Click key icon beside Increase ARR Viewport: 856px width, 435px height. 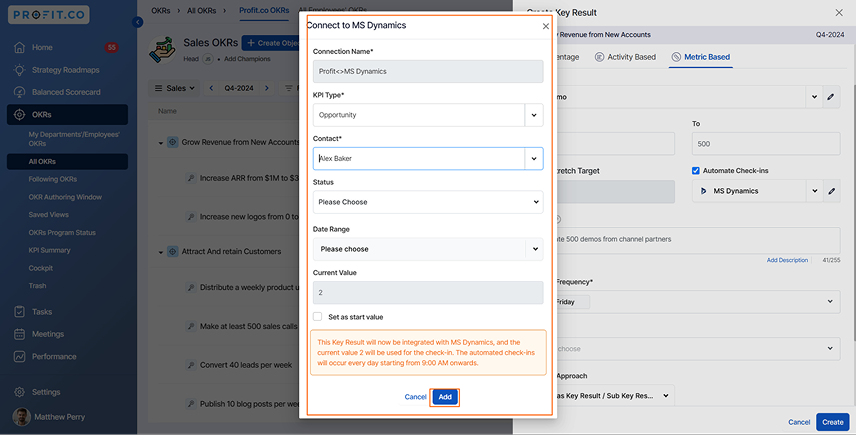click(x=191, y=178)
